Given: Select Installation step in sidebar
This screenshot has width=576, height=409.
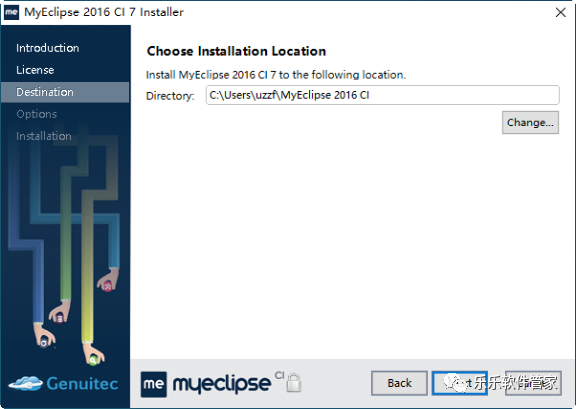Looking at the screenshot, I should 43,136.
